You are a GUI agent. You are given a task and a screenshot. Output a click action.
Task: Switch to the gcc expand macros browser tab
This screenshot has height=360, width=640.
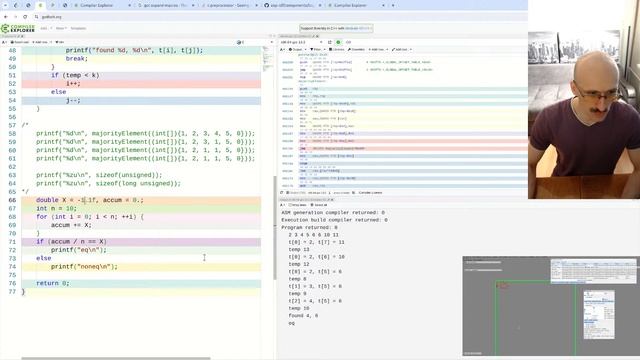tap(165, 5)
